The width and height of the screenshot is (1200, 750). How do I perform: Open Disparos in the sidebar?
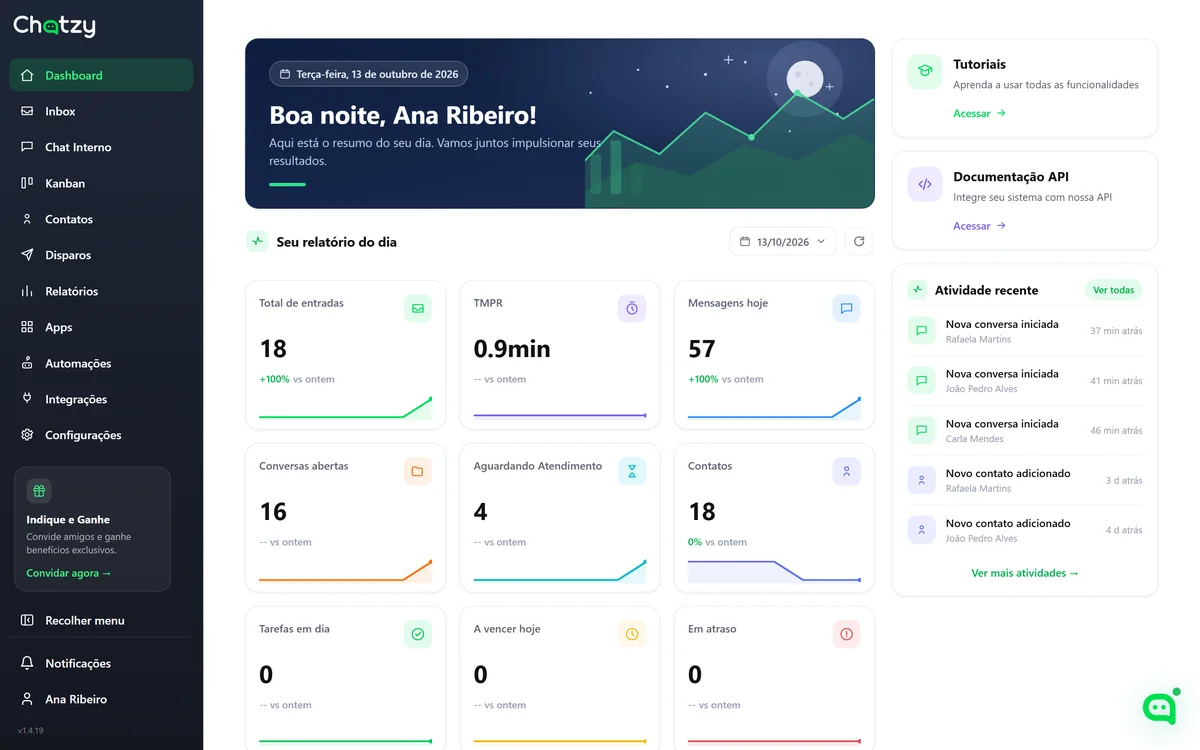click(101, 256)
